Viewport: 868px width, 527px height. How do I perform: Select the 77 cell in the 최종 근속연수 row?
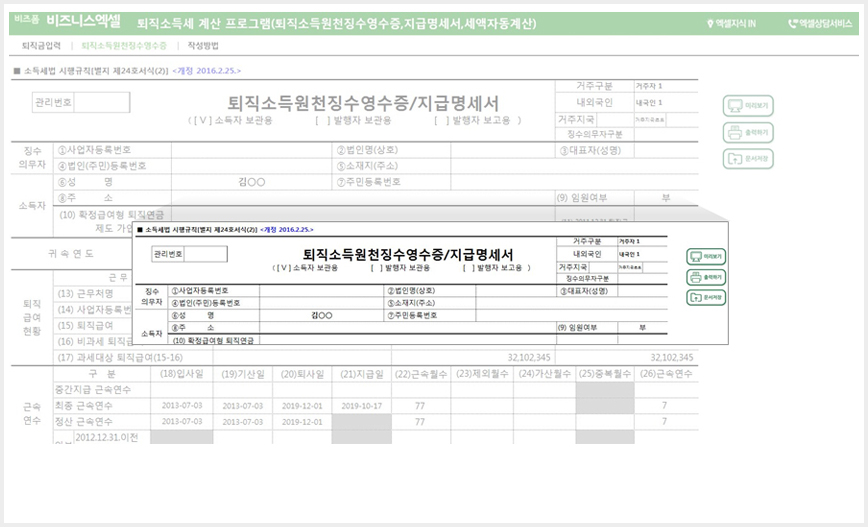(420, 406)
